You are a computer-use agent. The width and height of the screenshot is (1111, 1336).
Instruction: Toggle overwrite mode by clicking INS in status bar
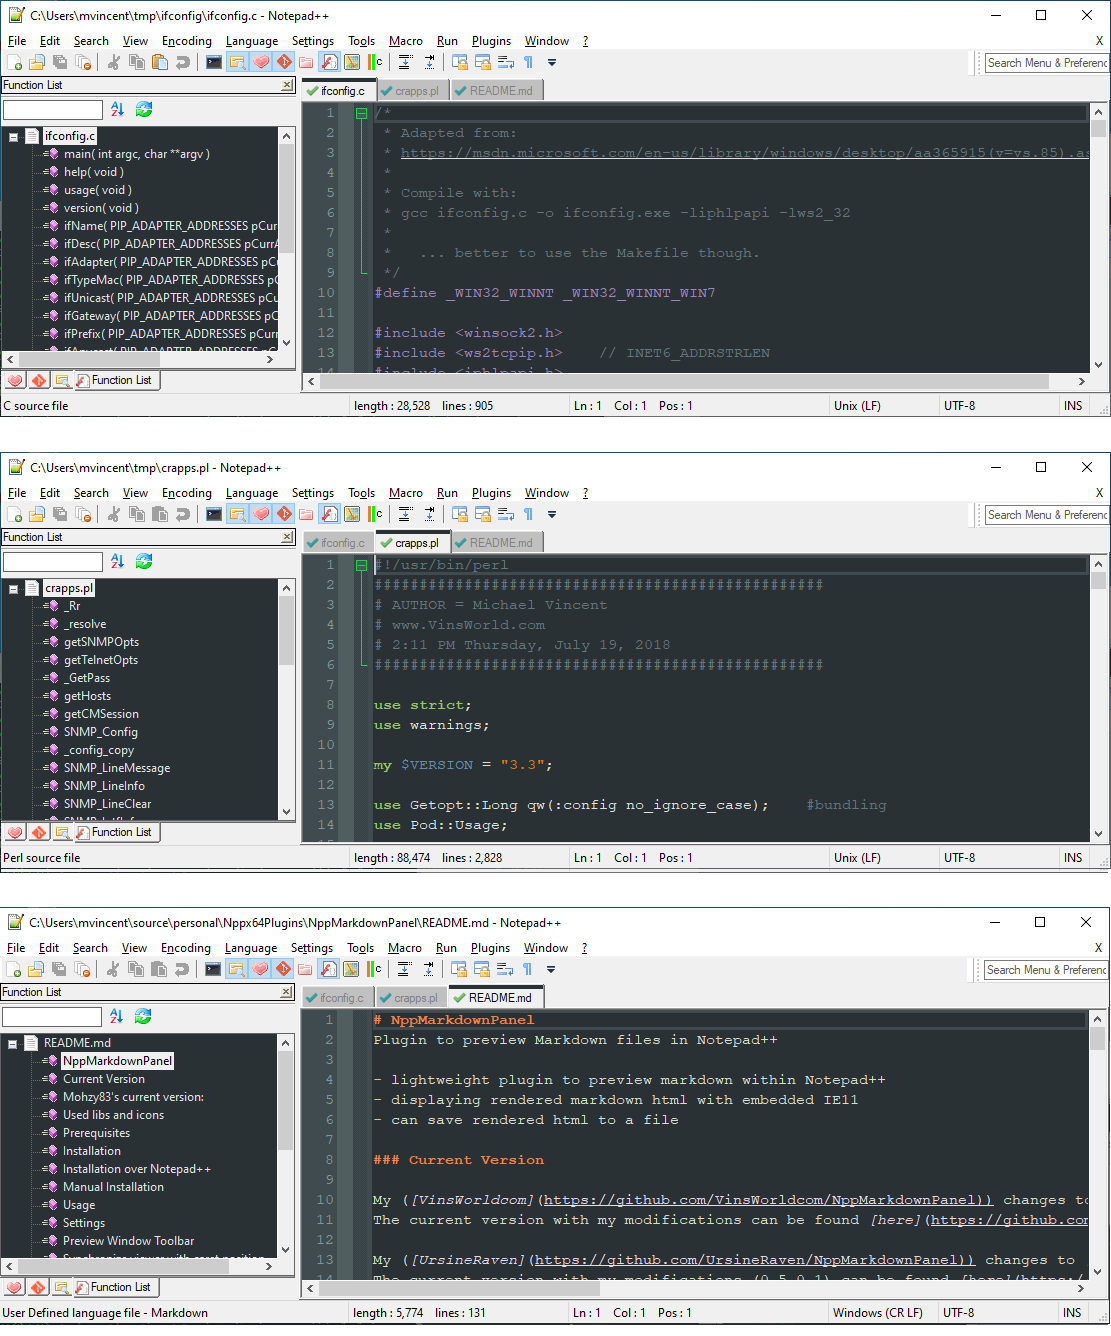1072,405
